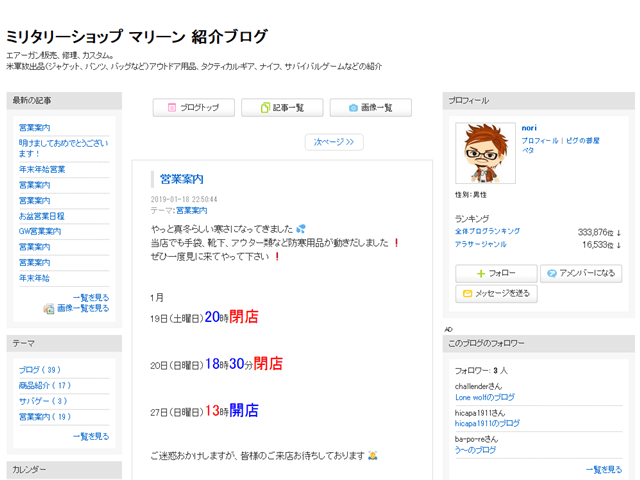Click the ミリタリーショップ マリーン blog title
The image size is (640, 480).
pyautogui.click(x=137, y=37)
